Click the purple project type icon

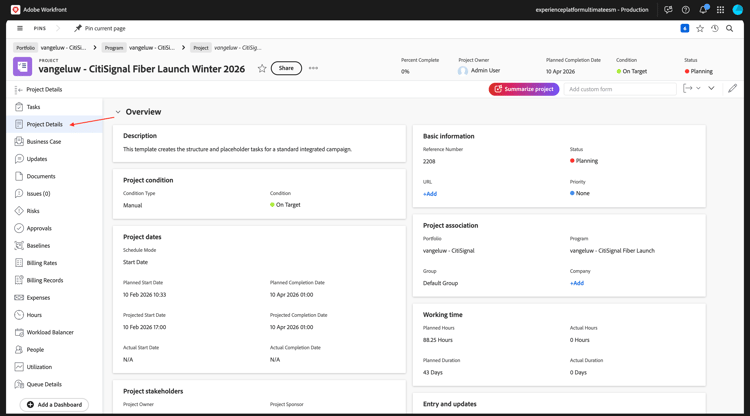[x=22, y=66]
